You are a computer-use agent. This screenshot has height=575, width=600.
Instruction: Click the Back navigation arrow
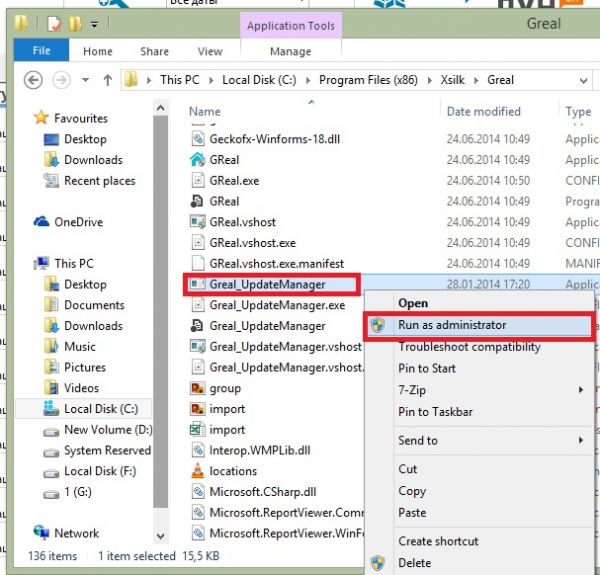[33, 80]
